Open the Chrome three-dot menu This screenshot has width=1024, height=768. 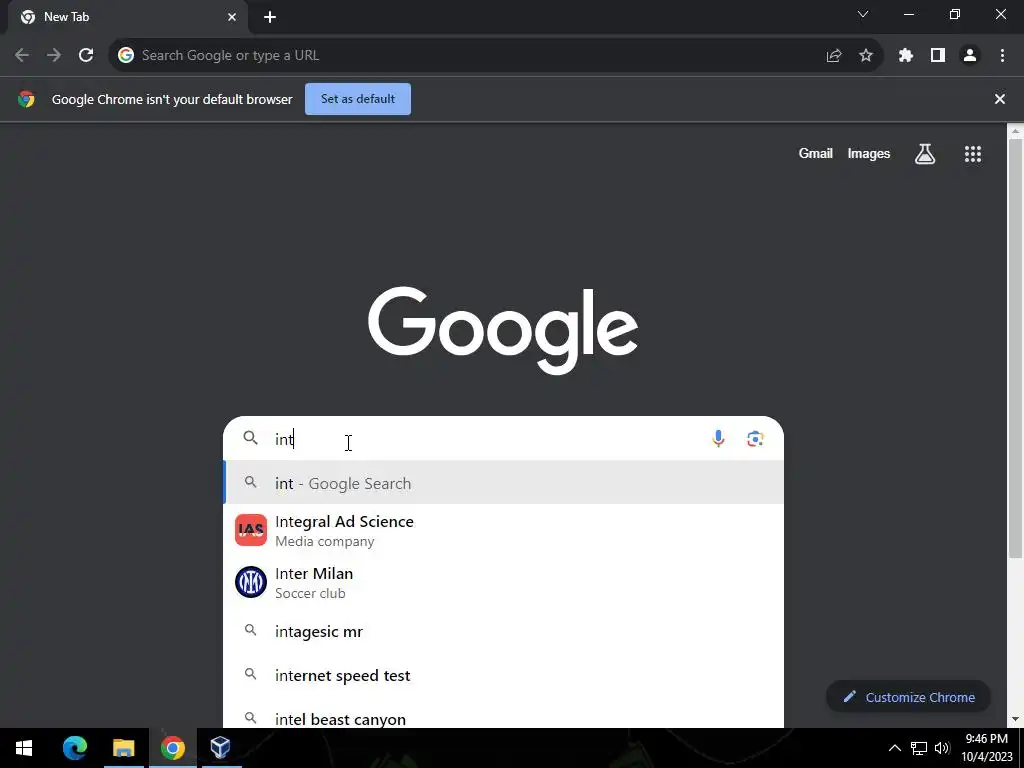coord(1002,56)
